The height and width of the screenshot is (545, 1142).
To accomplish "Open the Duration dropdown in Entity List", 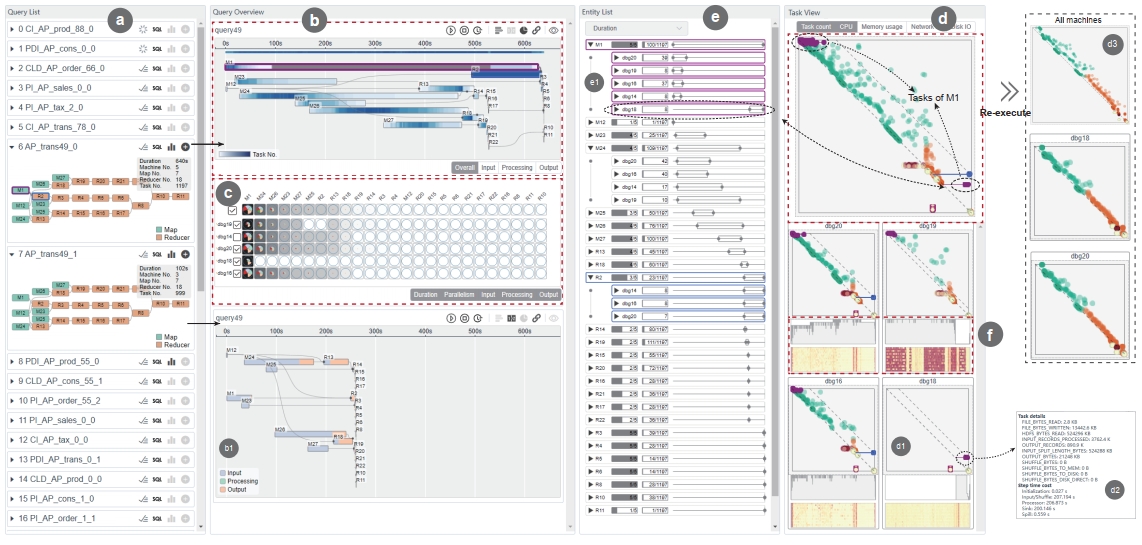I will click(638, 28).
